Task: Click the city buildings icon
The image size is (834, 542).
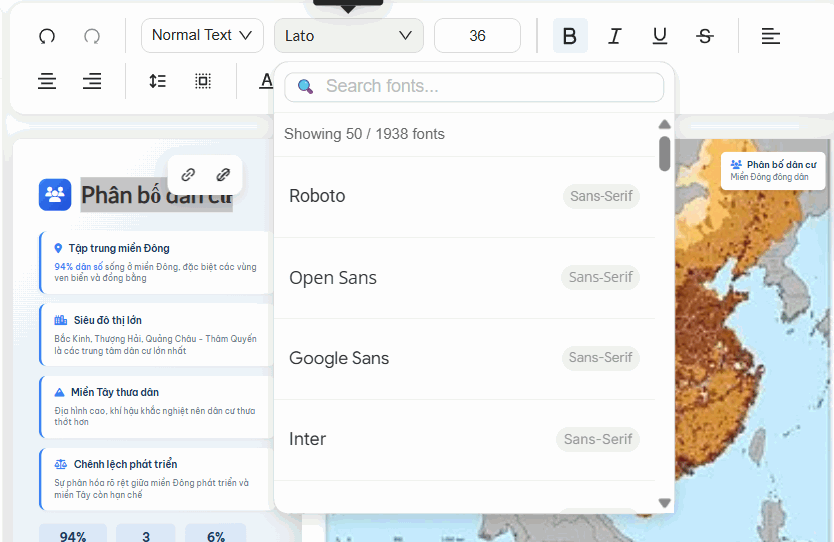Action: tap(61, 320)
